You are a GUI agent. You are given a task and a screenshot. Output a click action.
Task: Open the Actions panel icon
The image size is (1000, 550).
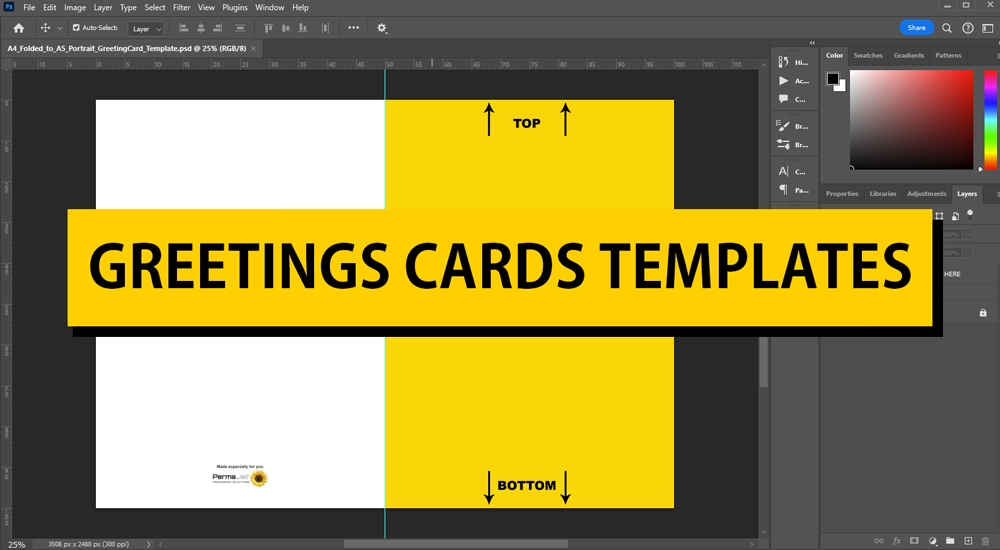pyautogui.click(x=784, y=80)
